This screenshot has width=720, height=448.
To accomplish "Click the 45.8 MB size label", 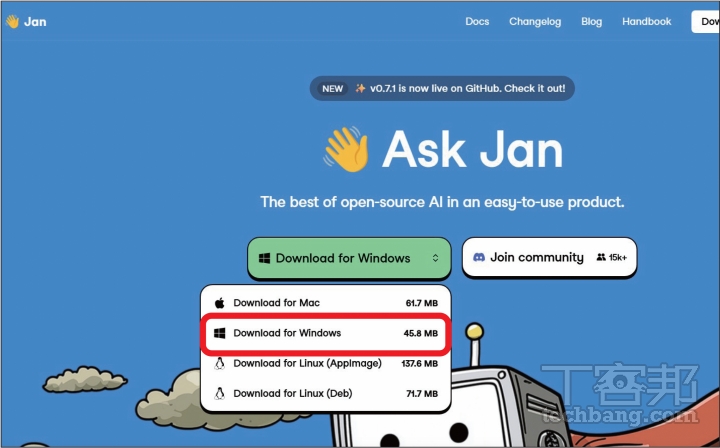I will [x=421, y=334].
